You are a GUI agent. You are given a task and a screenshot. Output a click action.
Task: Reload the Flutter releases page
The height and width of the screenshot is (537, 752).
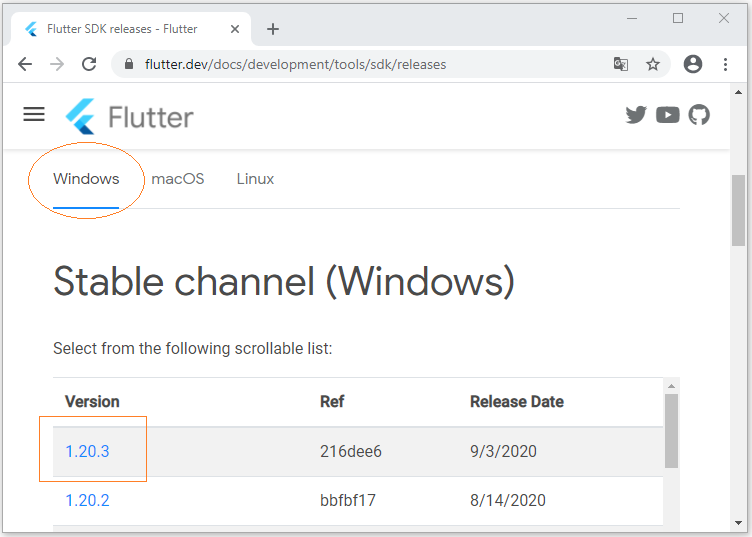coord(89,64)
